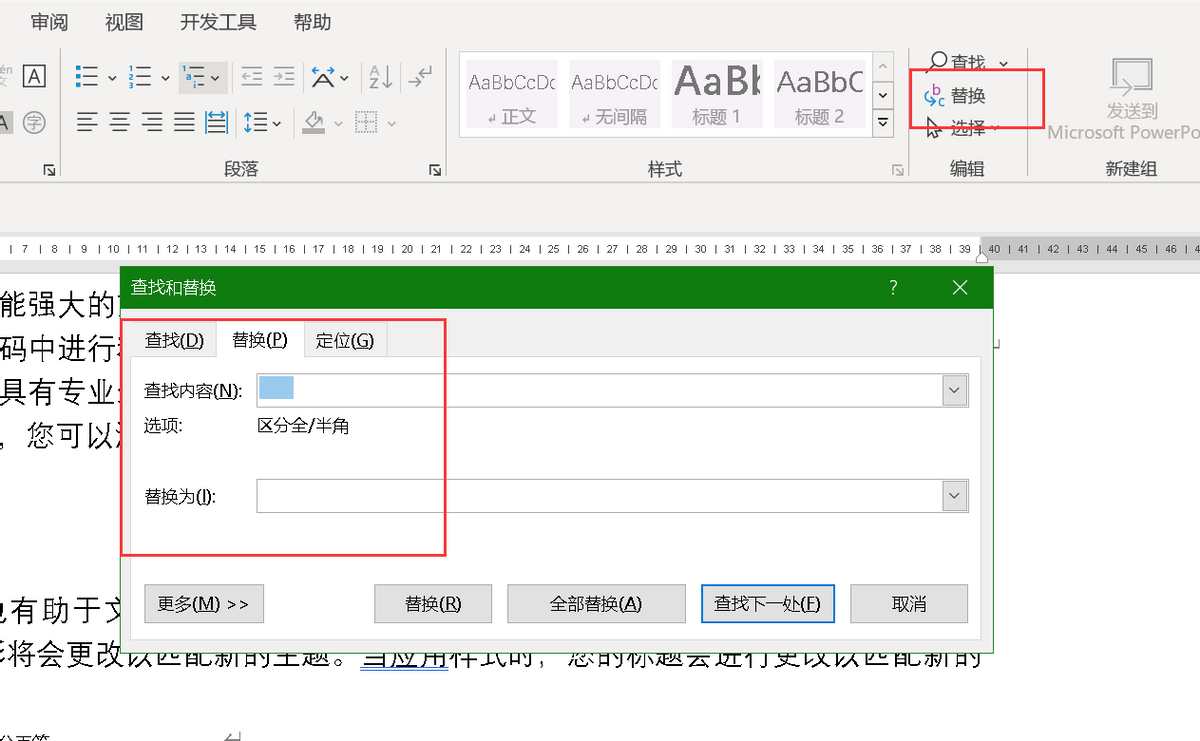Justify paragraph text
This screenshot has height=741, width=1200.
pos(184,122)
